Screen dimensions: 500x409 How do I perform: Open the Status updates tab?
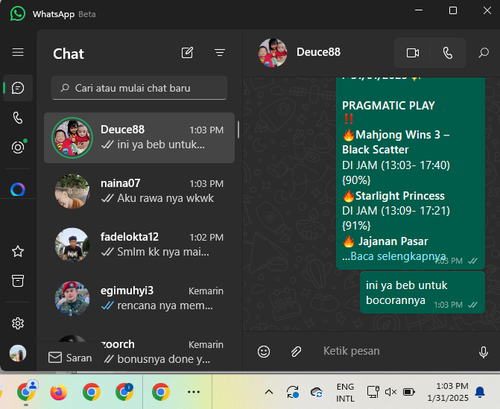tap(19, 147)
